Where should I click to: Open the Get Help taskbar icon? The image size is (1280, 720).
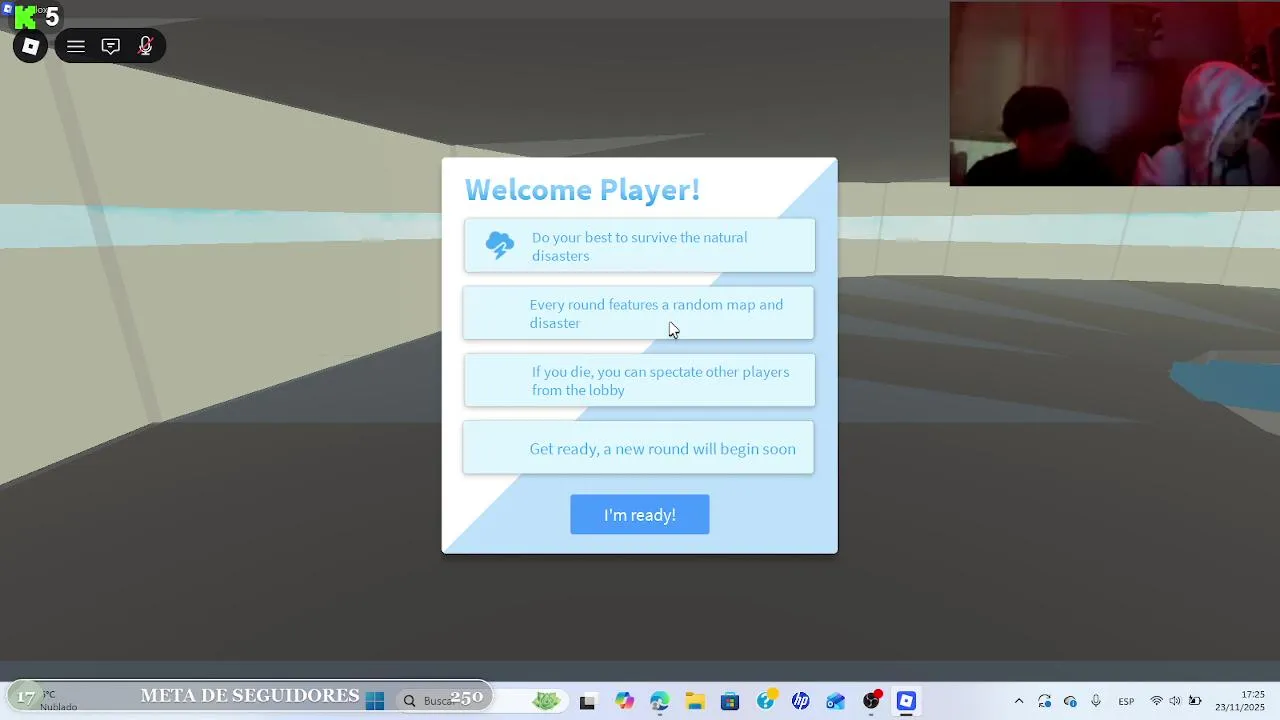pyautogui.click(x=766, y=701)
